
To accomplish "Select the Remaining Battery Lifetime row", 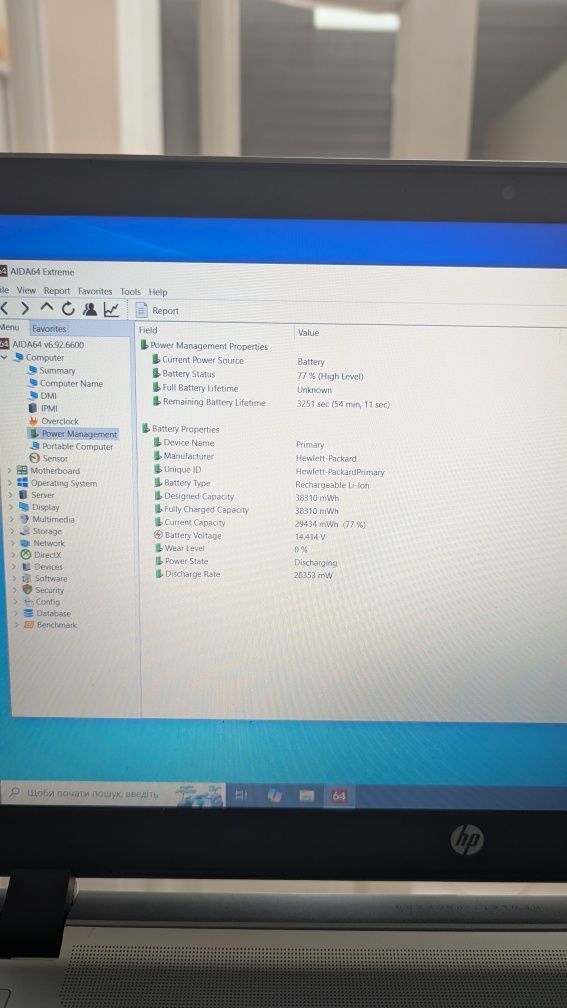I will point(270,403).
